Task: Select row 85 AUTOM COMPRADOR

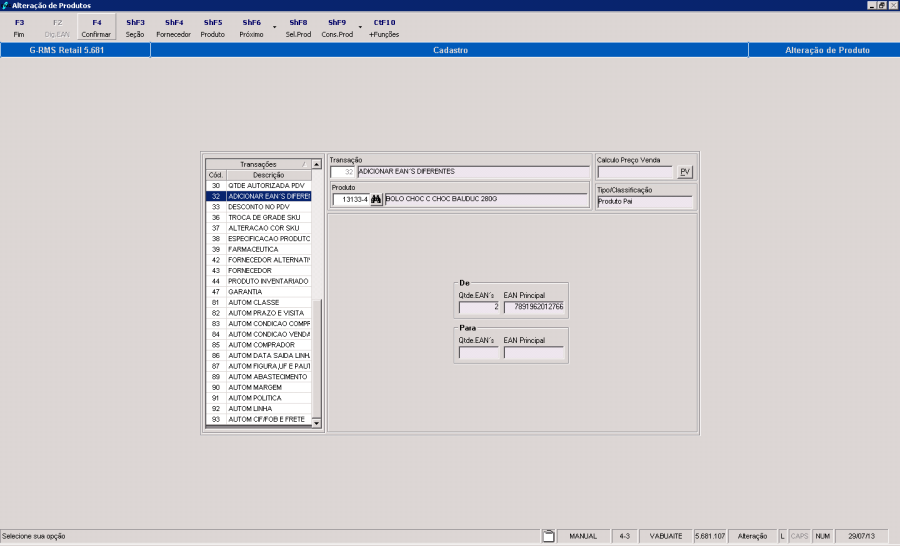Action: tap(258, 345)
